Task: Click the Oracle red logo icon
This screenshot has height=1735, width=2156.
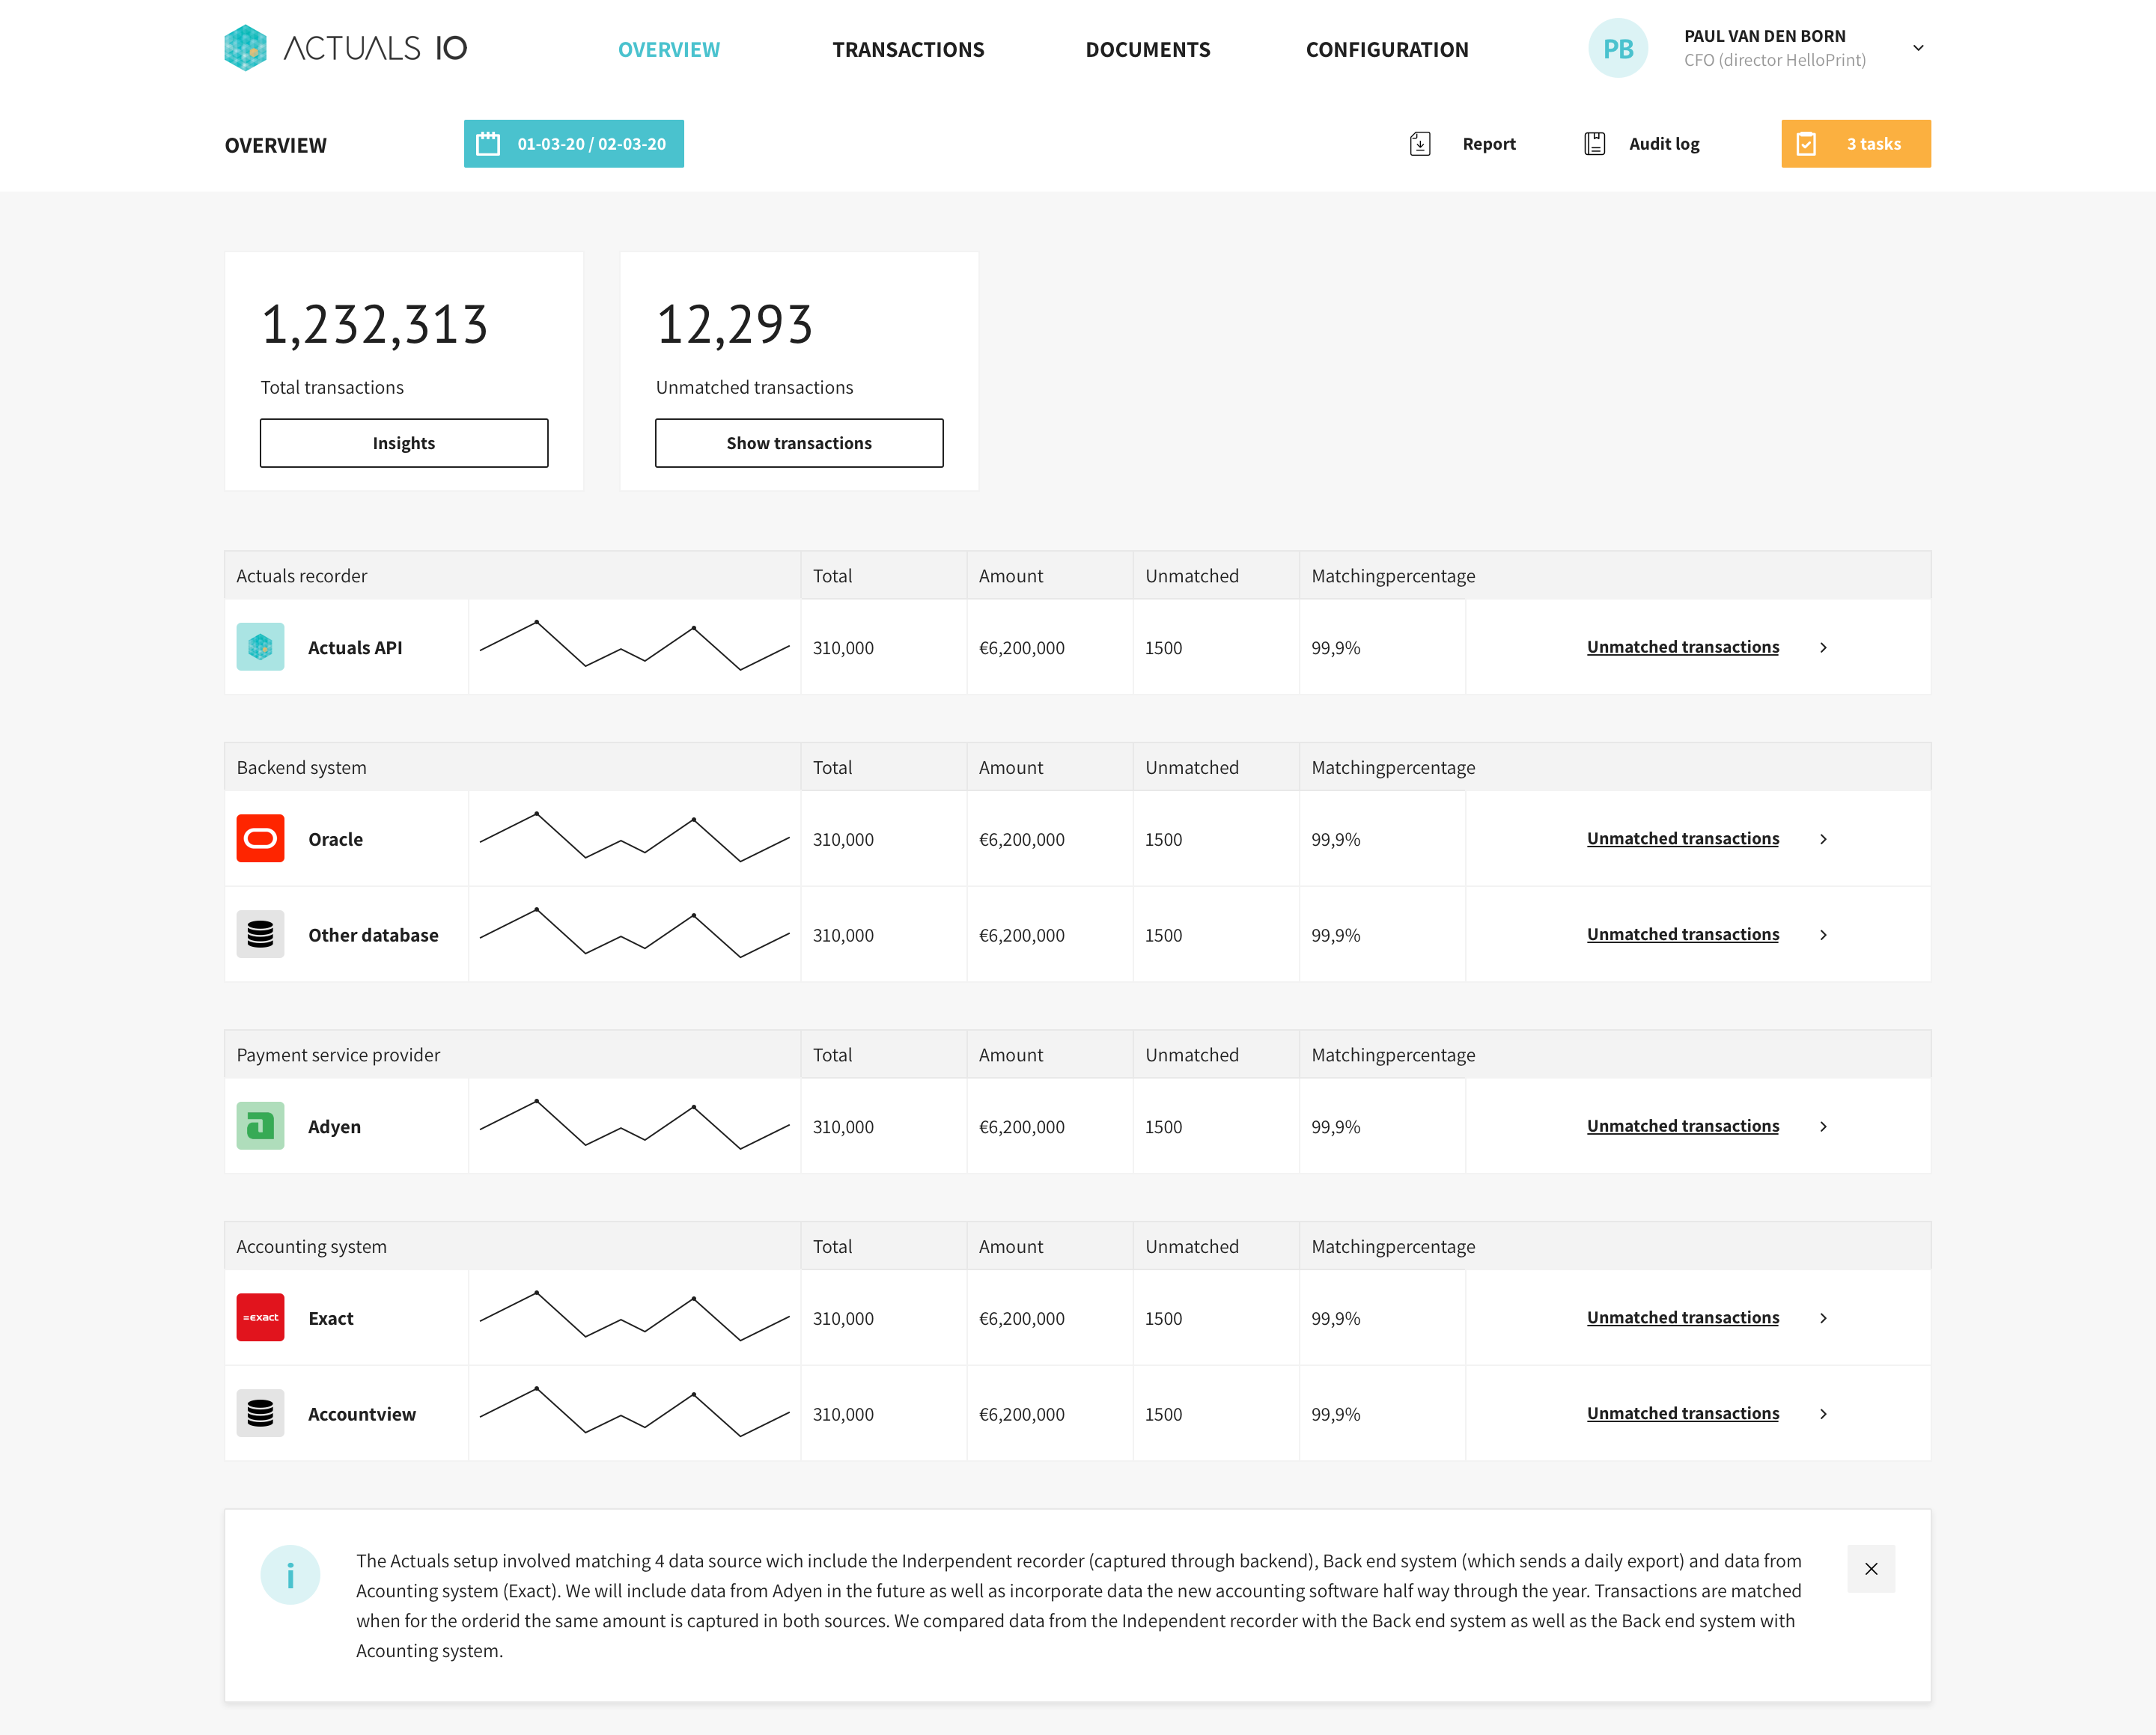Action: pos(260,838)
